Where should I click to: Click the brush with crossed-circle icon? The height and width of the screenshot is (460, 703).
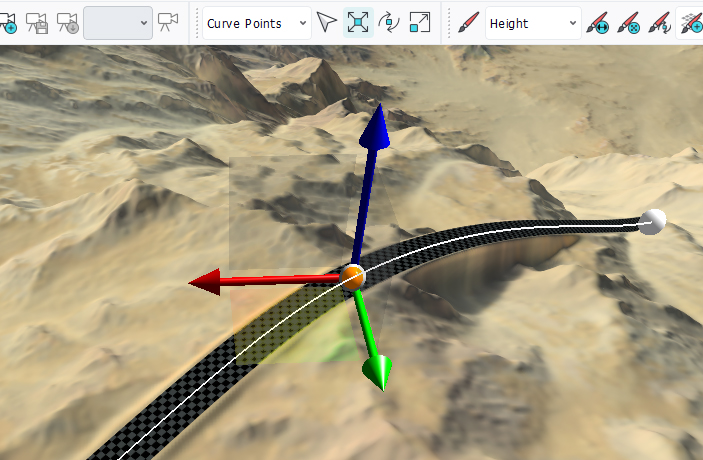click(x=628, y=23)
